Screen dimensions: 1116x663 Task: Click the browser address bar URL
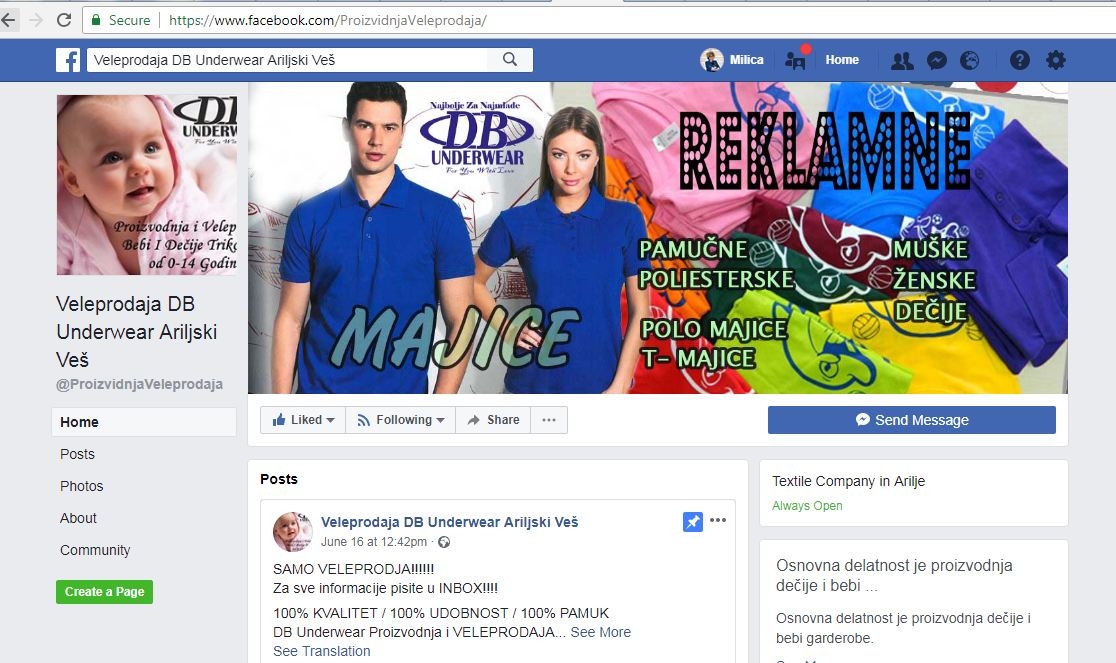[327, 20]
